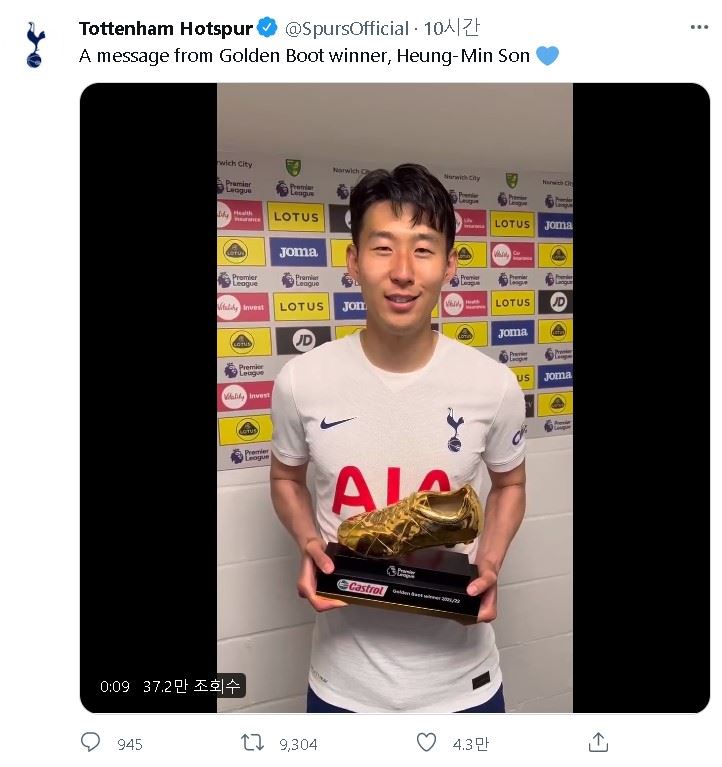The height and width of the screenshot is (767, 722).
Task: Open the share upload icon
Action: [598, 743]
